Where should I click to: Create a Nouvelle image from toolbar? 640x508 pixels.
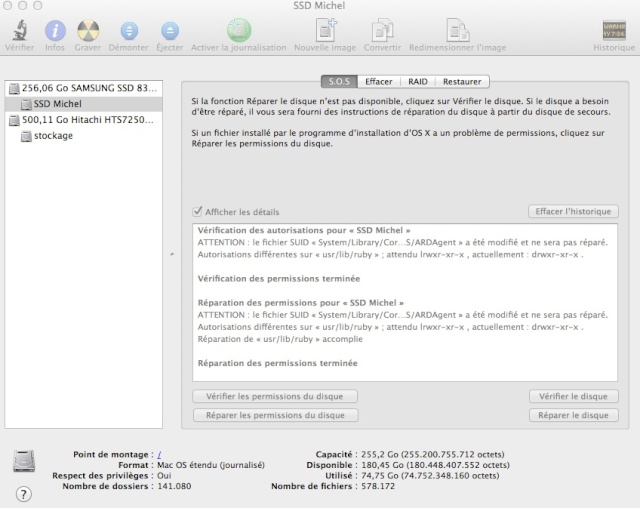[326, 30]
